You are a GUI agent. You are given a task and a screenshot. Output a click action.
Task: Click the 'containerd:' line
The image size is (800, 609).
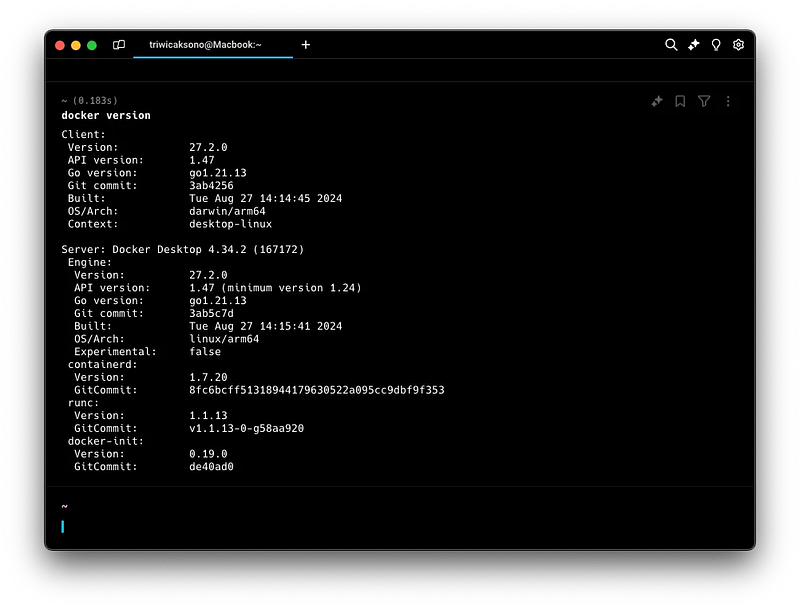[x=103, y=364]
